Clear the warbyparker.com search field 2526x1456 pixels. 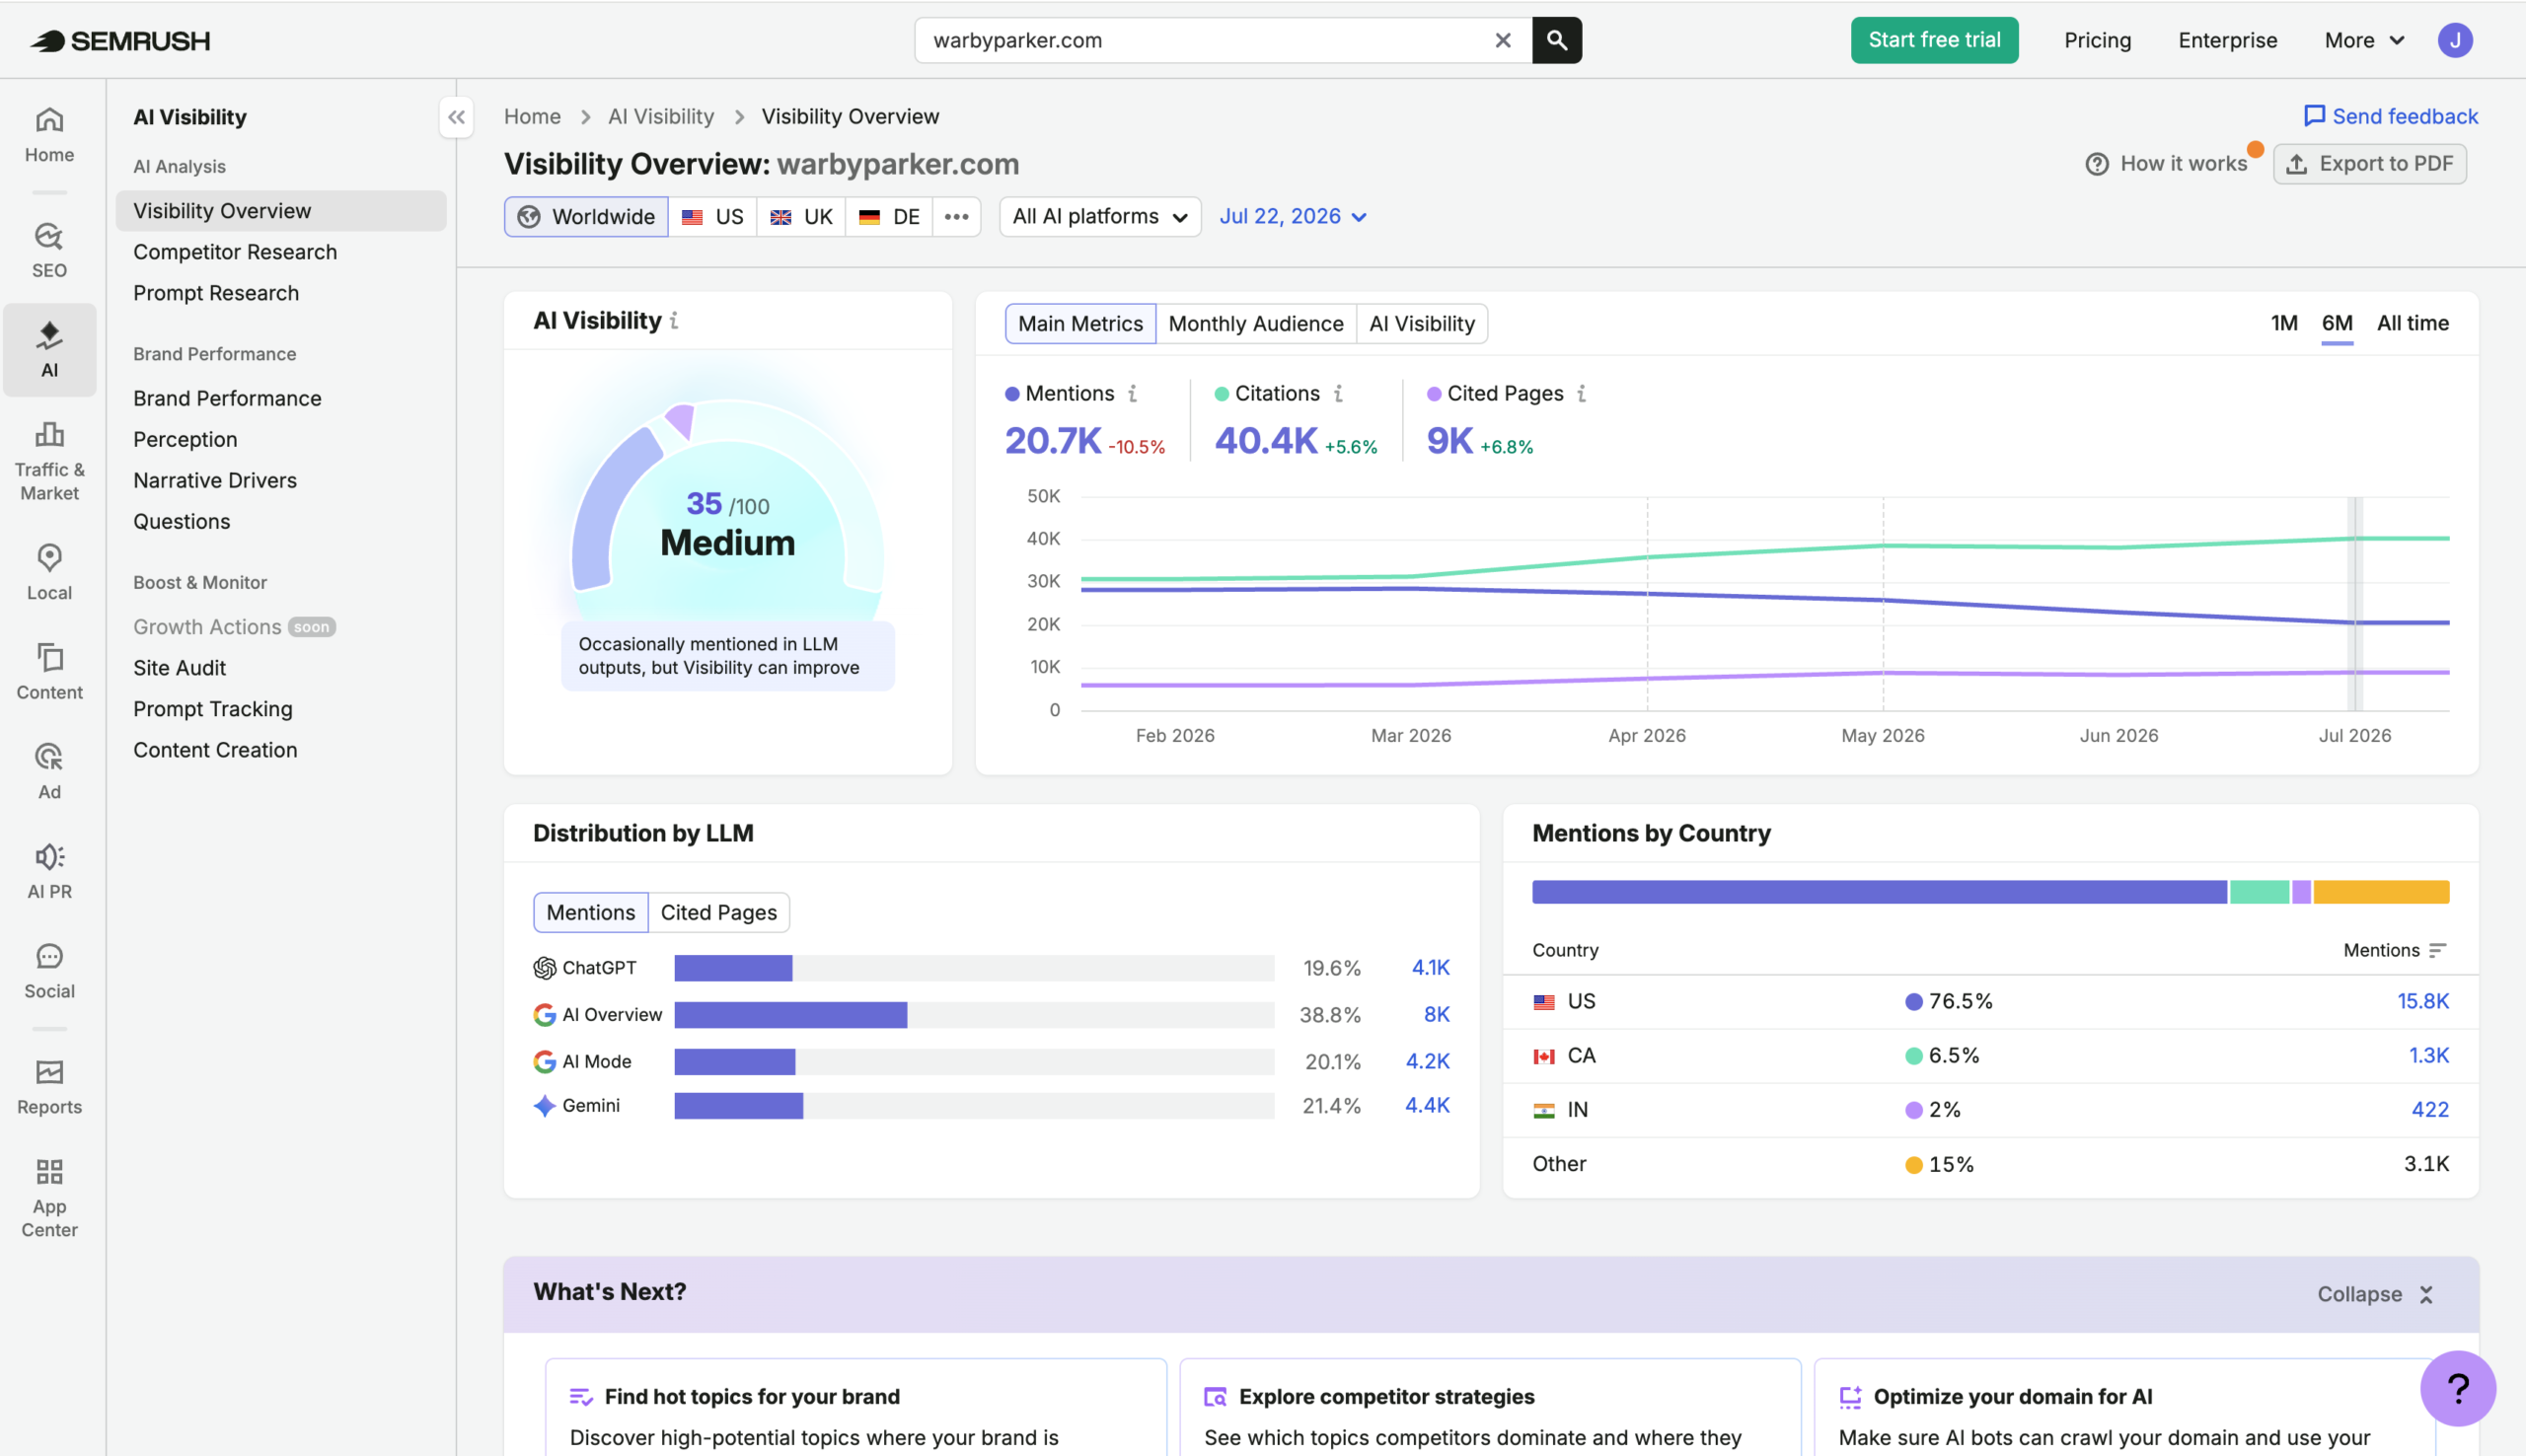click(x=1502, y=40)
